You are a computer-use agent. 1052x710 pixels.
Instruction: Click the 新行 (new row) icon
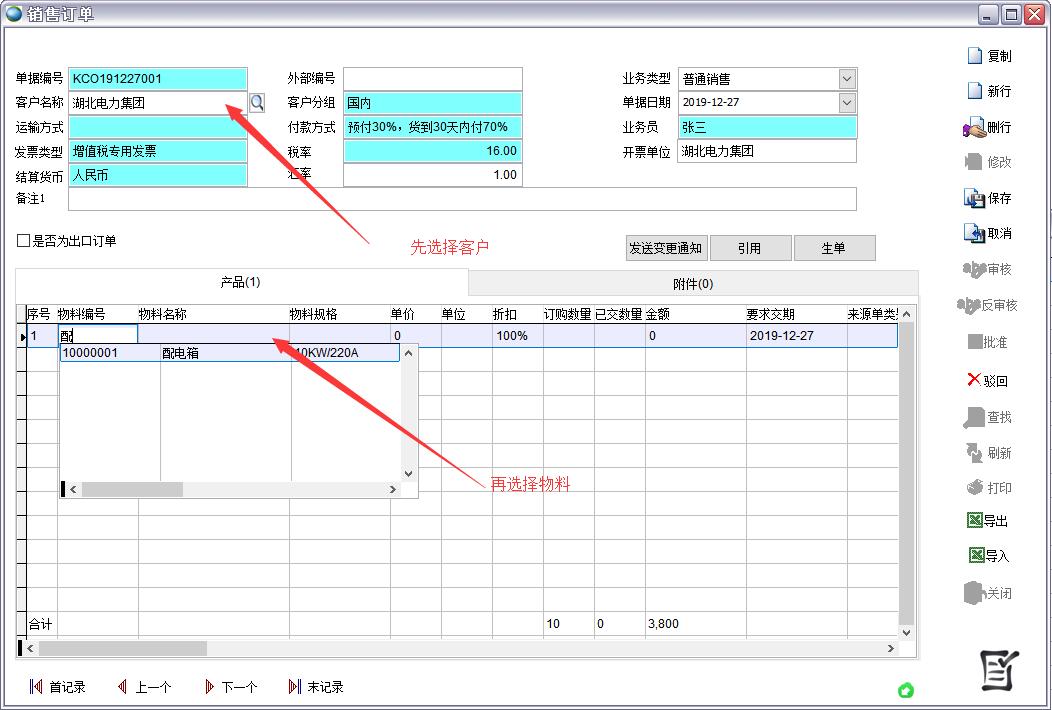975,91
